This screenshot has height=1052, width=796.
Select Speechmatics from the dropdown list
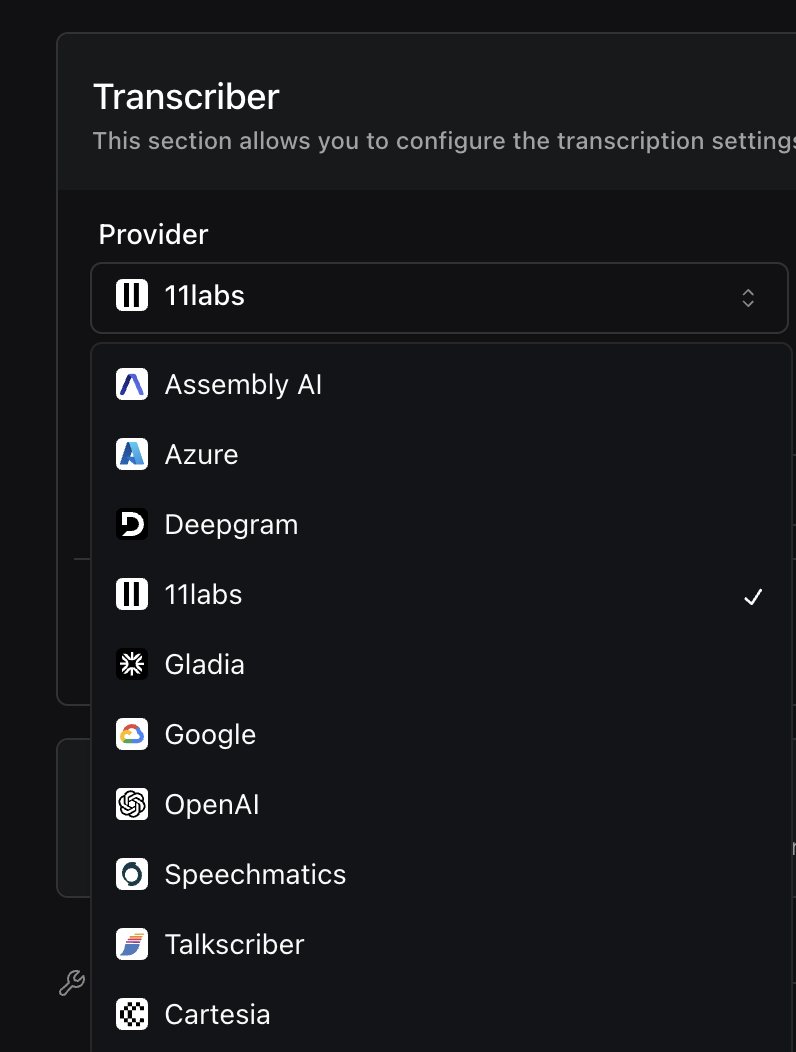click(x=255, y=875)
